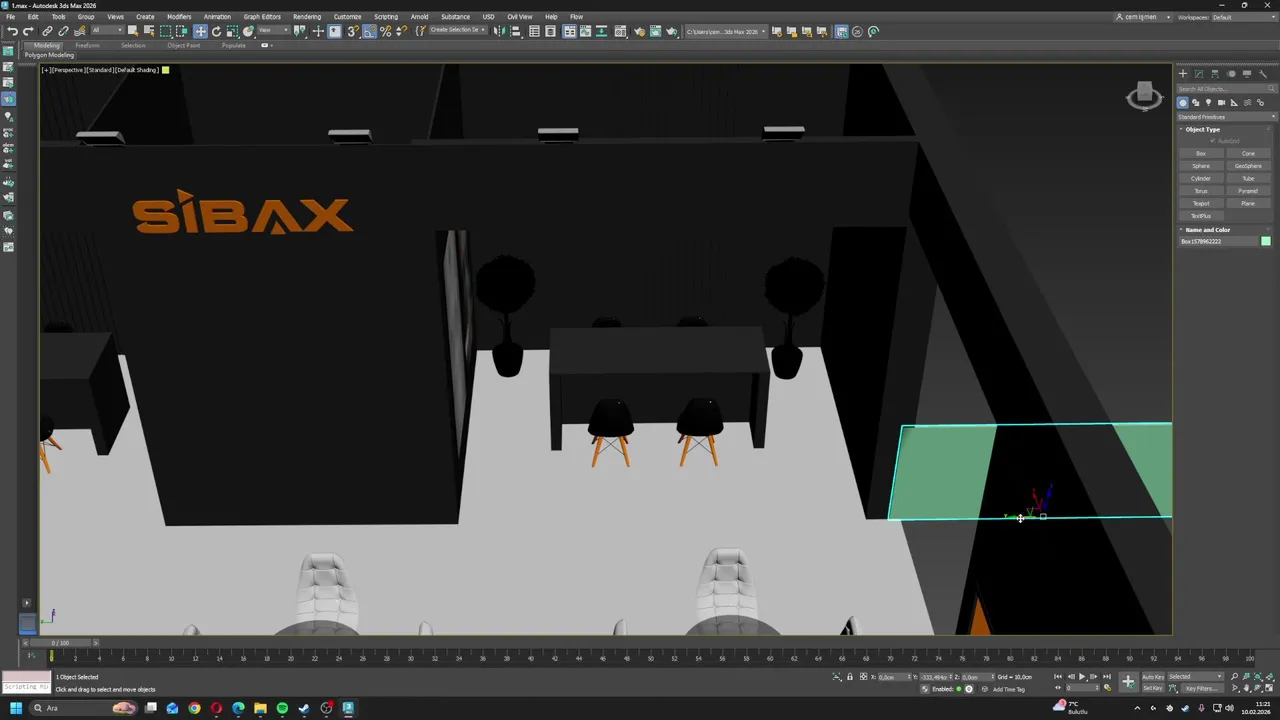Click the large Set Keys plus icon
Screen dimensions: 1280x720
1128,681
